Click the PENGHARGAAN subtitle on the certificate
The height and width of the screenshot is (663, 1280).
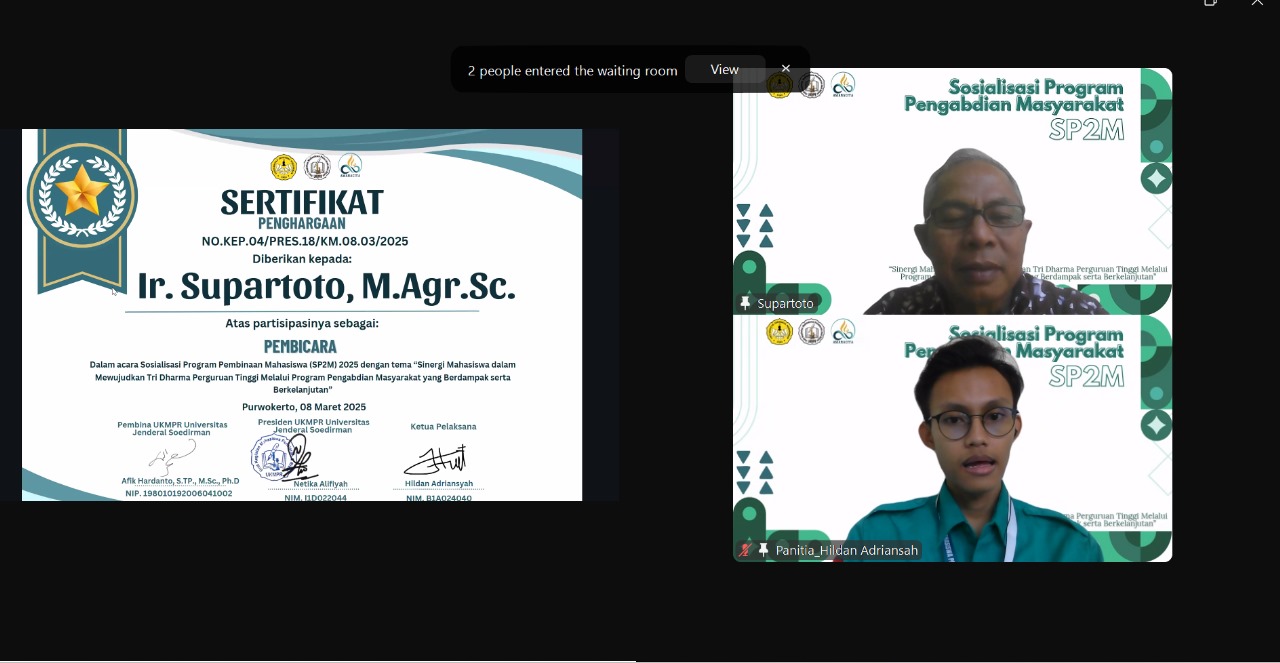[x=302, y=224]
